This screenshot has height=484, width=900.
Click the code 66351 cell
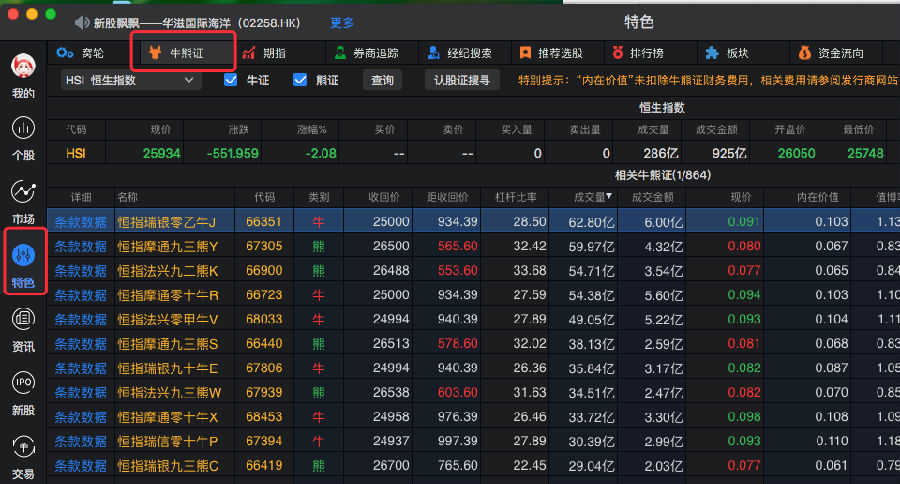point(264,222)
